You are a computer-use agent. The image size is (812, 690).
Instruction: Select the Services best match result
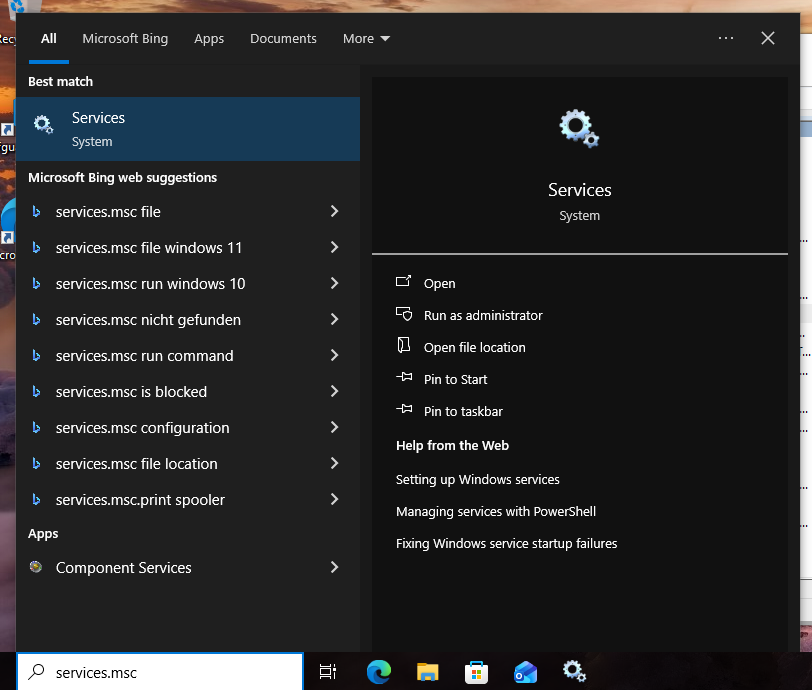point(188,129)
